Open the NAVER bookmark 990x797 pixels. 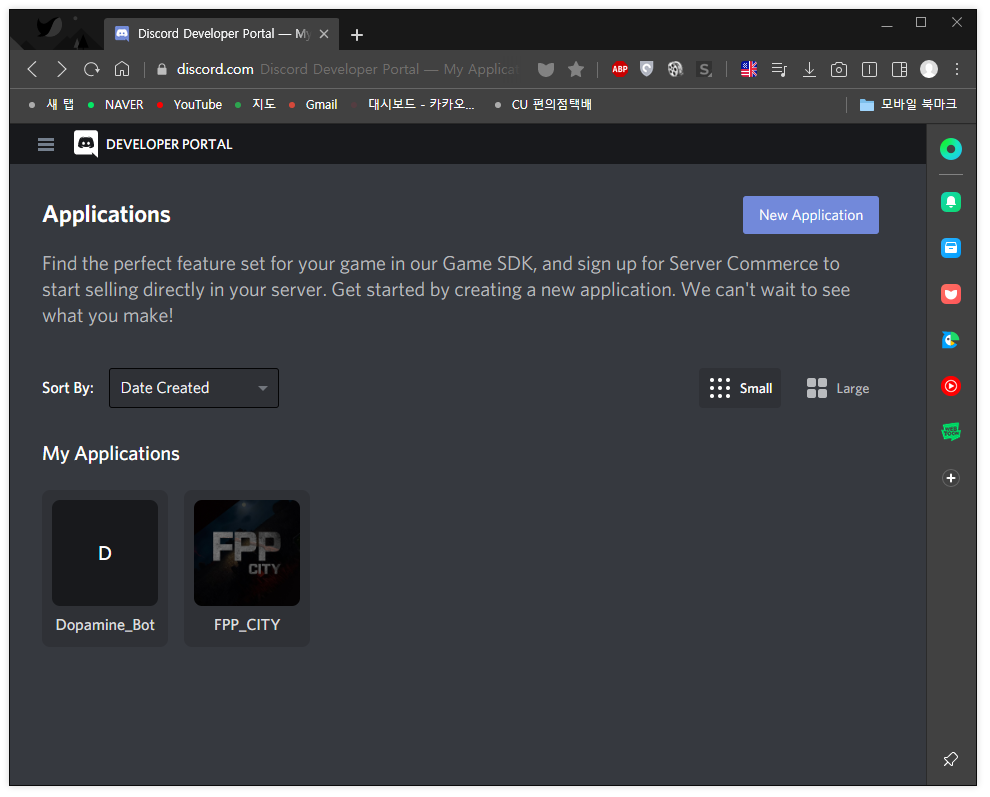[x=116, y=104]
